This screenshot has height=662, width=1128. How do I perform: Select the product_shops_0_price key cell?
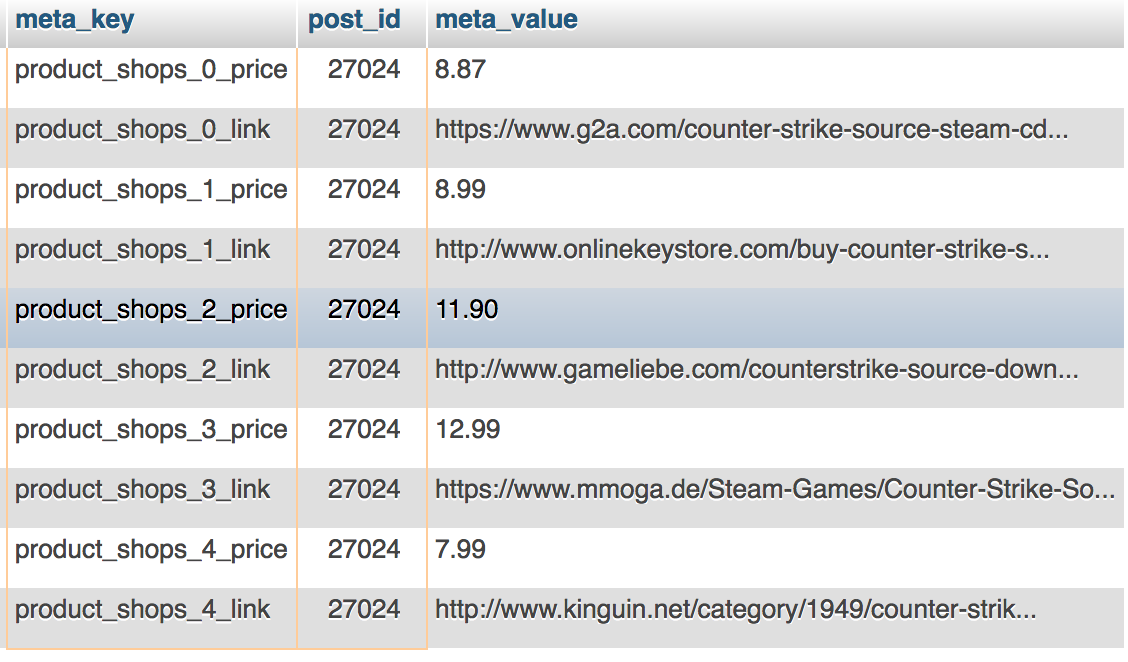point(152,78)
